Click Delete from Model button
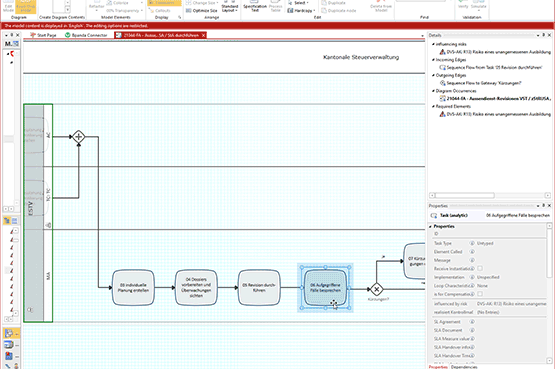Image resolution: width=555 pixels, height=369 pixels. (x=381, y=6)
